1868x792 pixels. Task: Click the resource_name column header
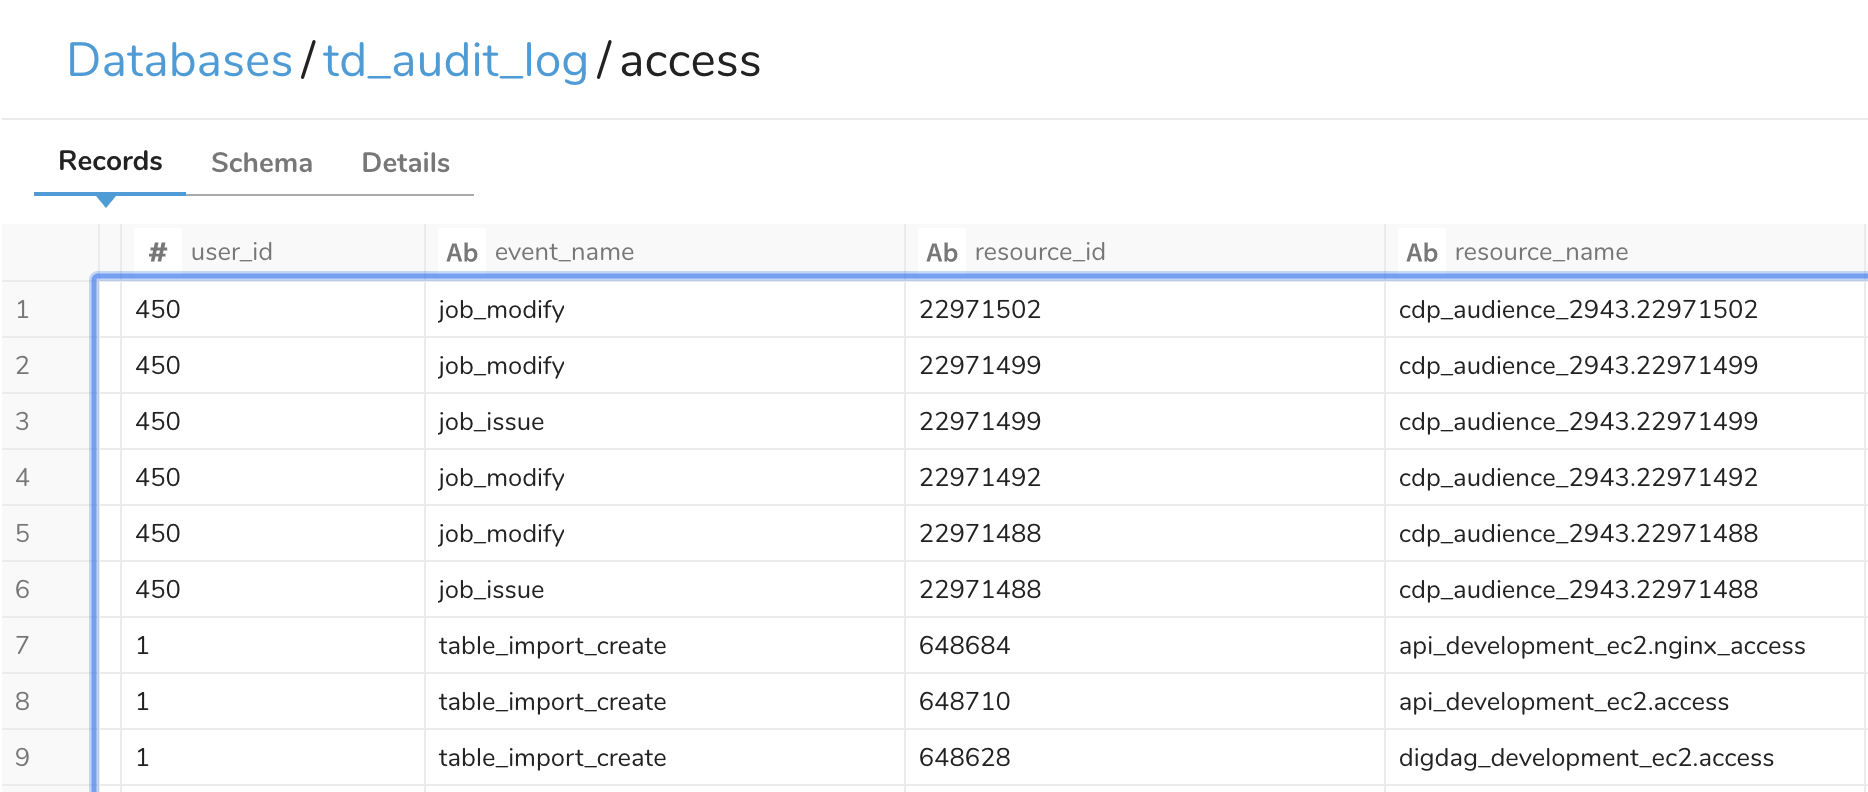1540,252
